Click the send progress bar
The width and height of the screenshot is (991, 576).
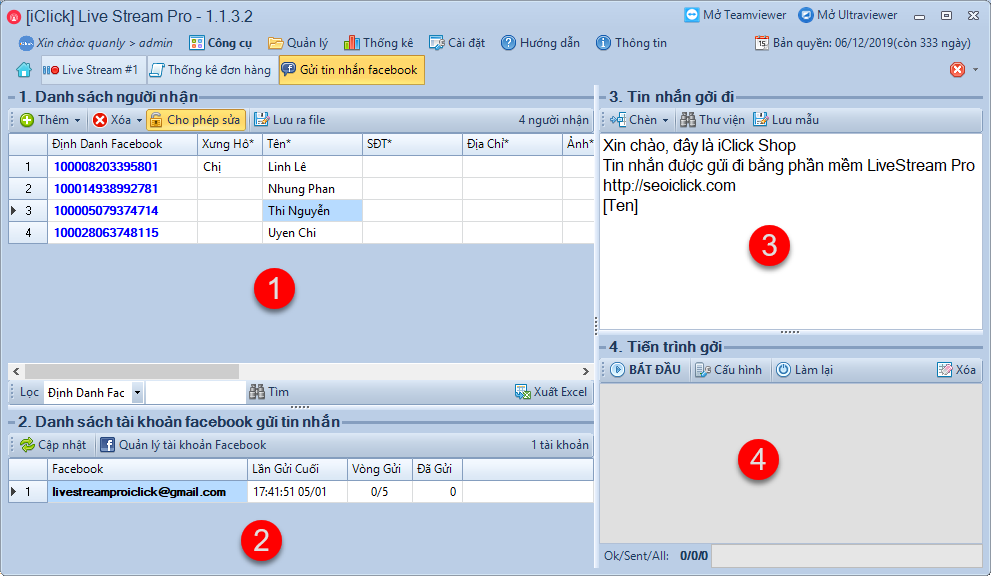(x=846, y=556)
